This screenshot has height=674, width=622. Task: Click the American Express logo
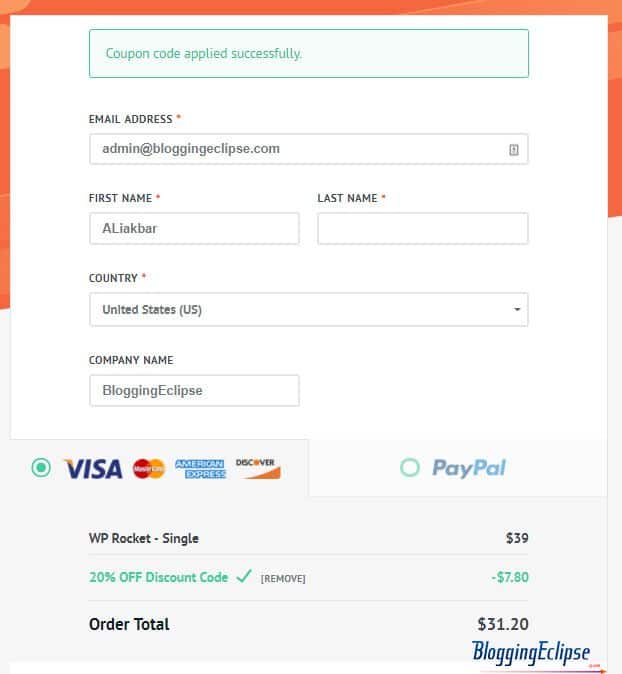pyautogui.click(x=200, y=469)
